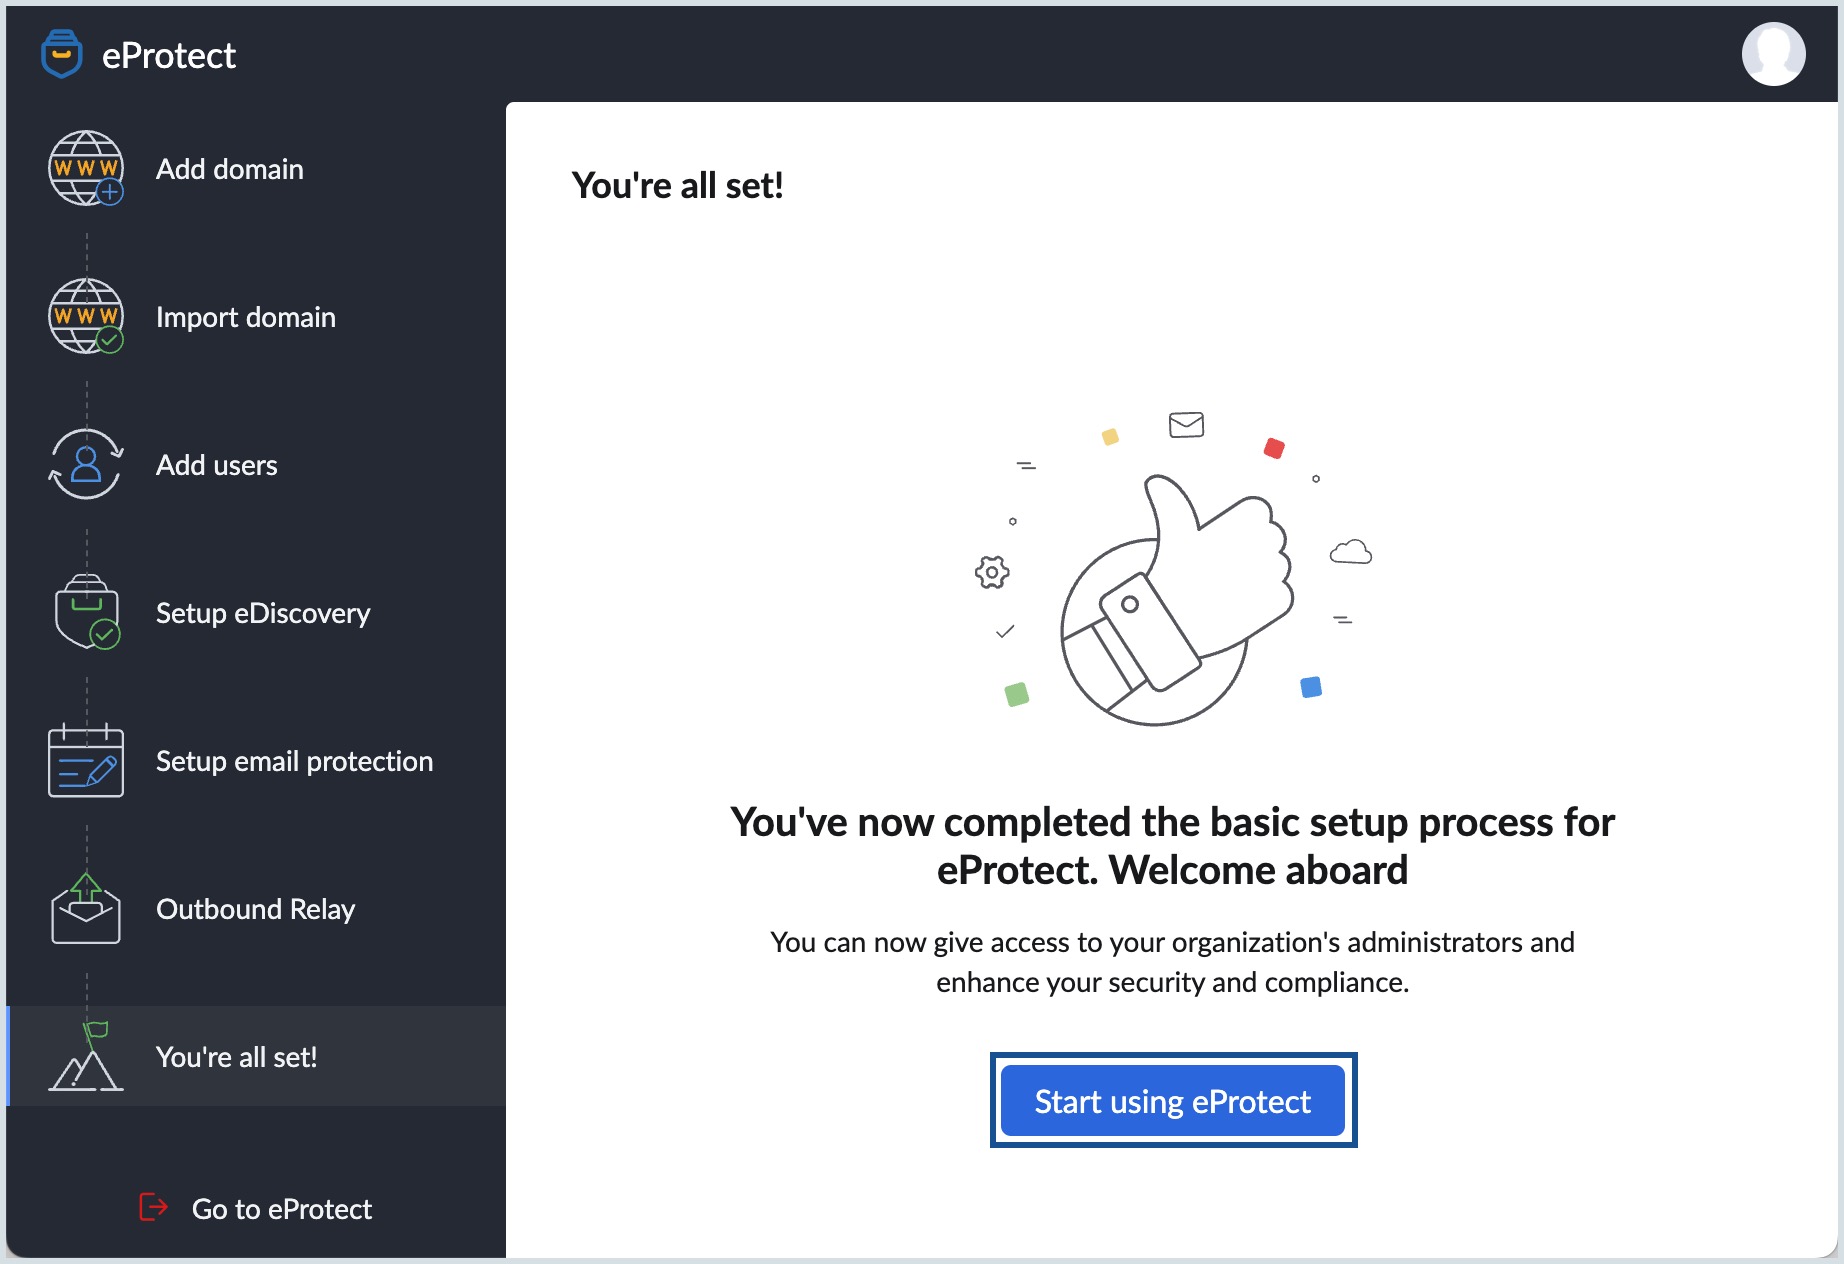Click the eProtect brand name text

click(x=169, y=55)
